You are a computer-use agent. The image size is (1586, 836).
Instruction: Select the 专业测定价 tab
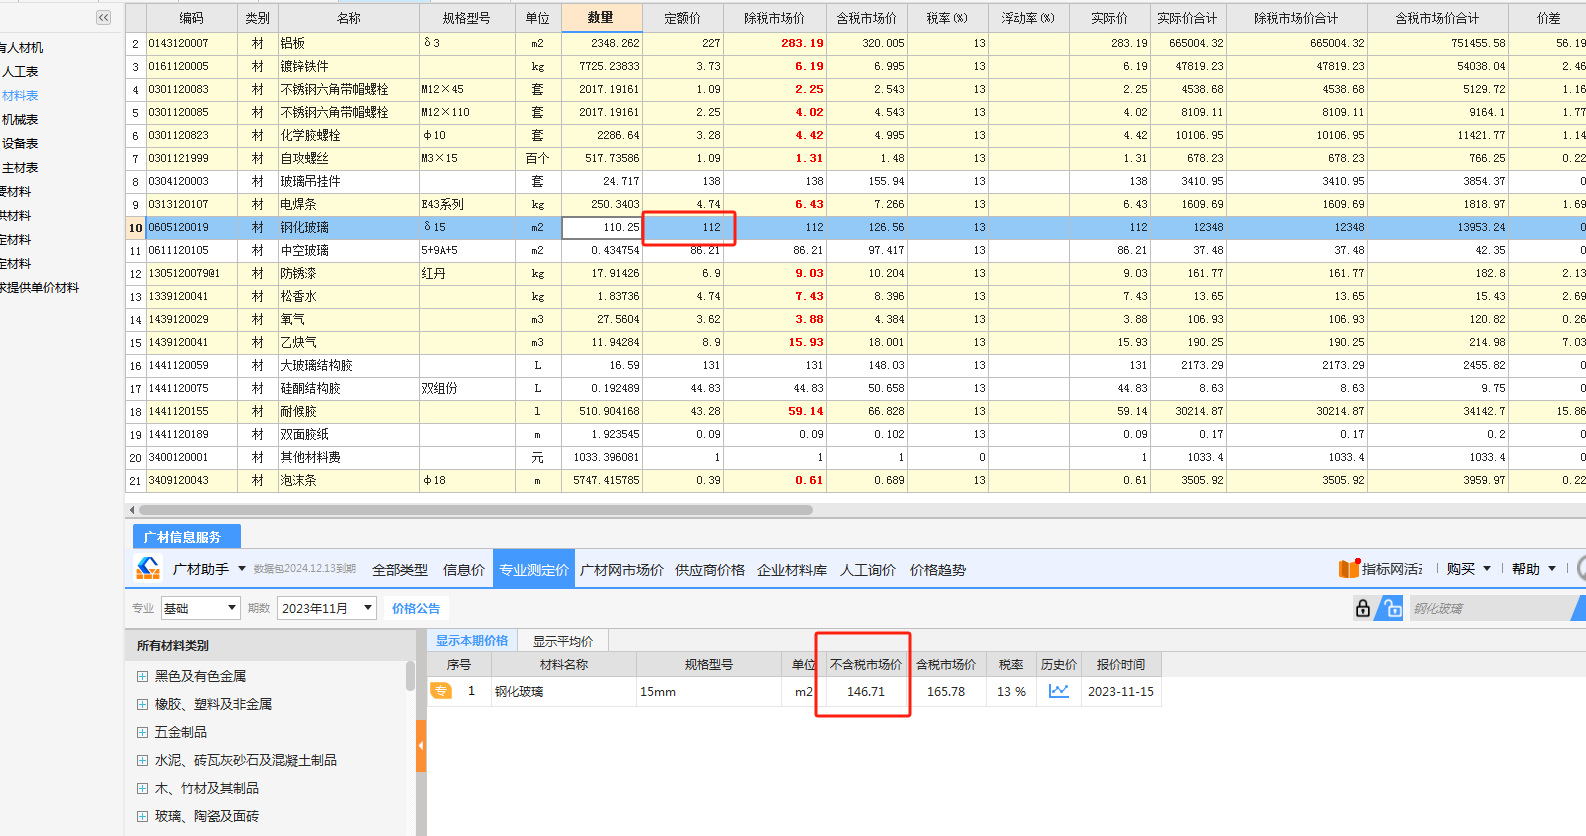[x=534, y=569]
